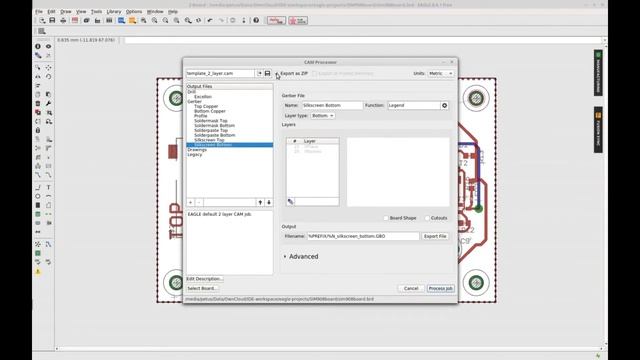
Task: Open the Units Metric dropdown
Action: (x=441, y=73)
